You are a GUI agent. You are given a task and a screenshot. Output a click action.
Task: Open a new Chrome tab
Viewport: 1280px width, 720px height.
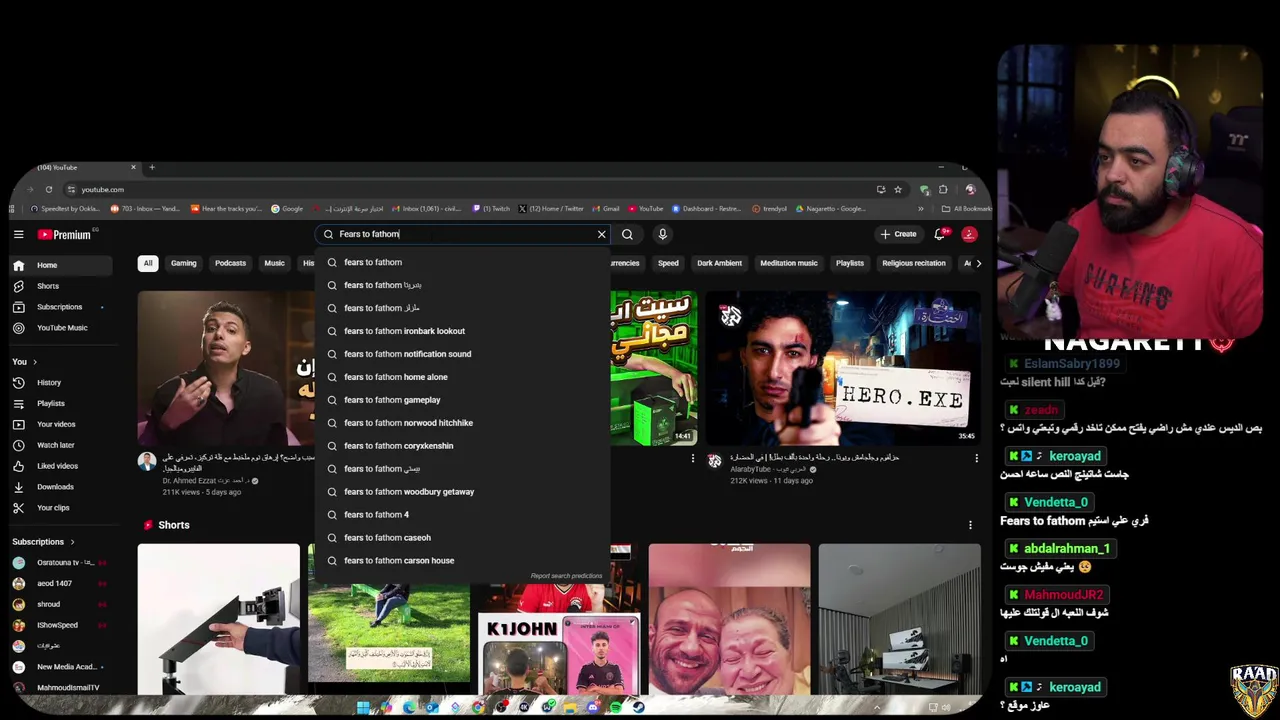pyautogui.click(x=152, y=167)
